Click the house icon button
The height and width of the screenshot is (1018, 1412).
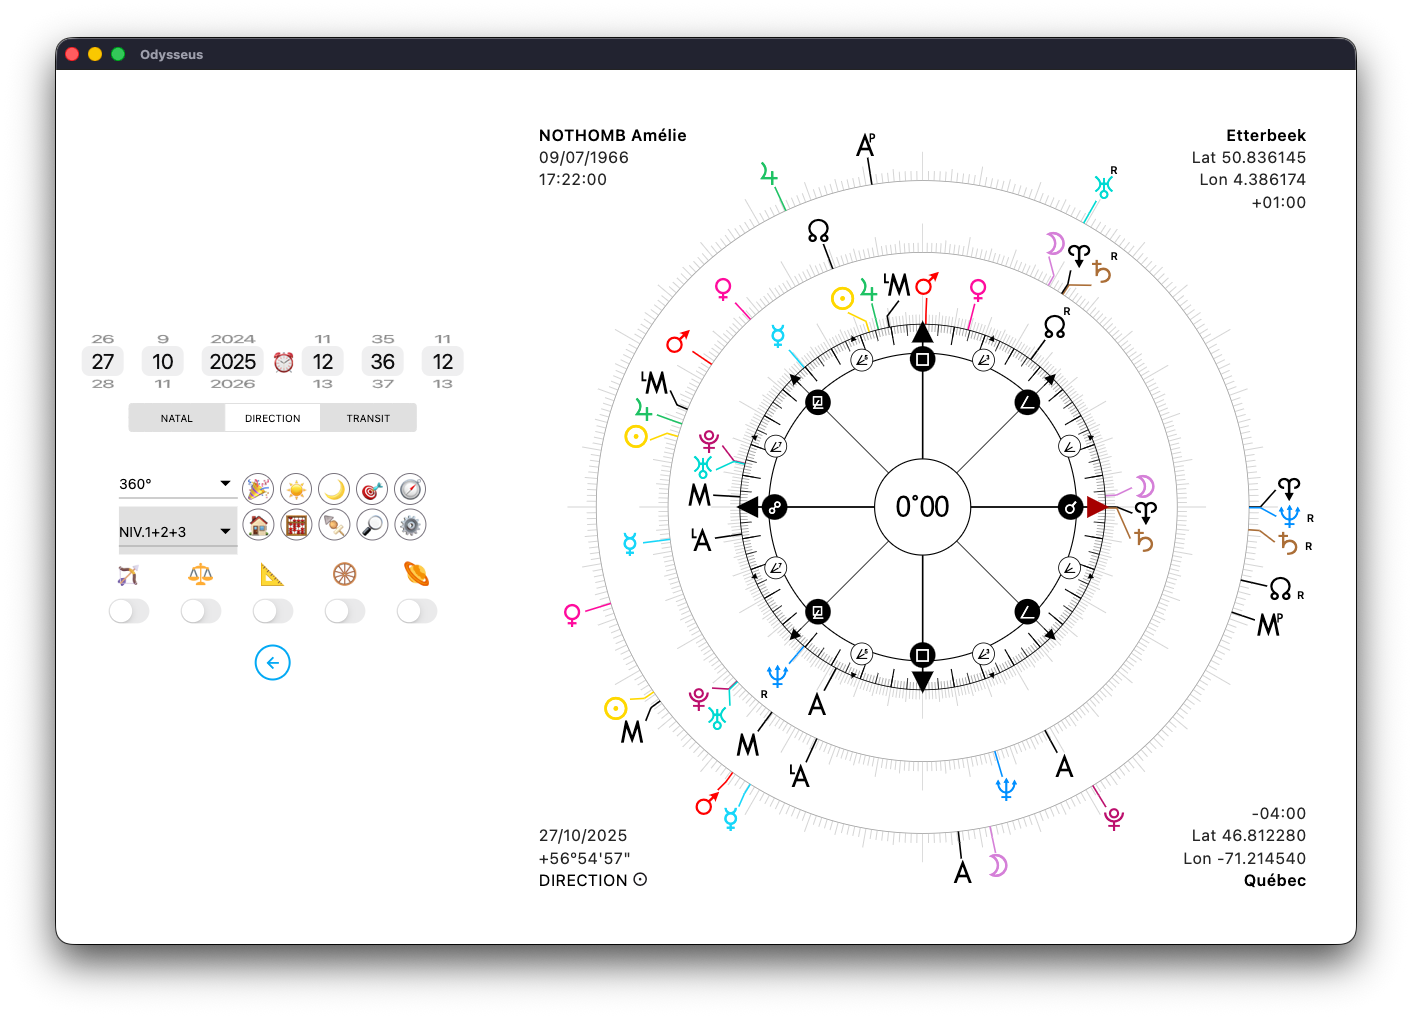(x=258, y=524)
